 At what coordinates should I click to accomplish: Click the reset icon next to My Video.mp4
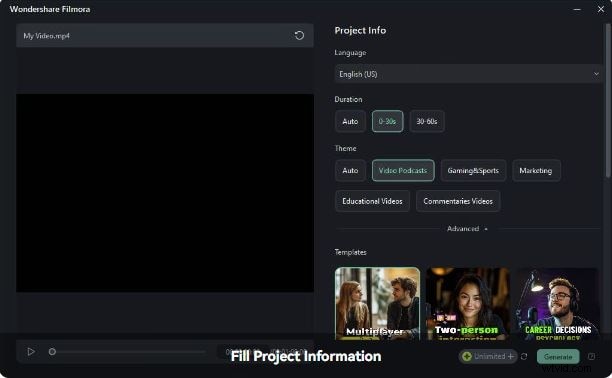tap(299, 36)
